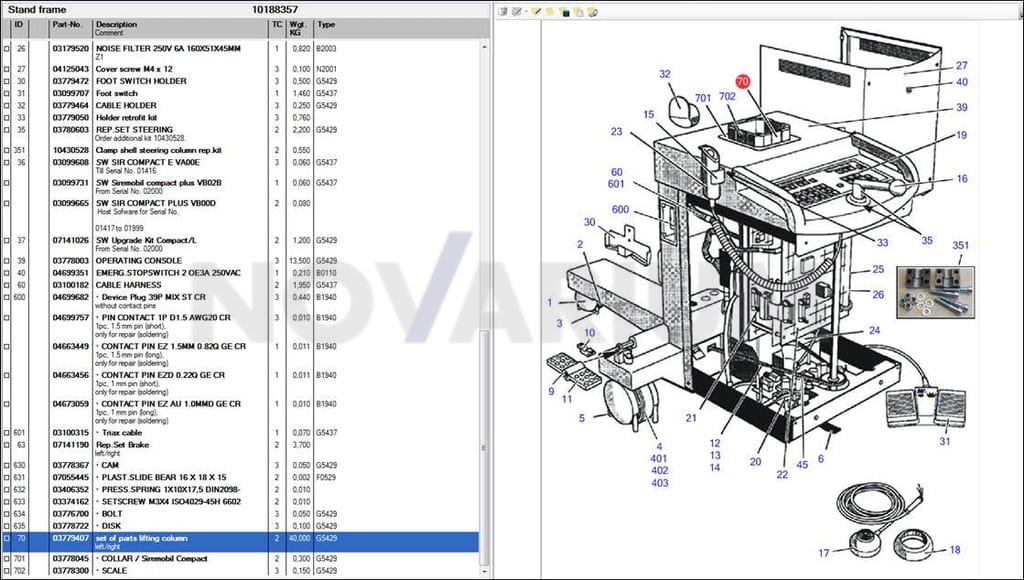This screenshot has height=580, width=1024.
Task: Select COLLAR / Siremobil Compact row 701
Action: pyautogui.click(x=242, y=559)
